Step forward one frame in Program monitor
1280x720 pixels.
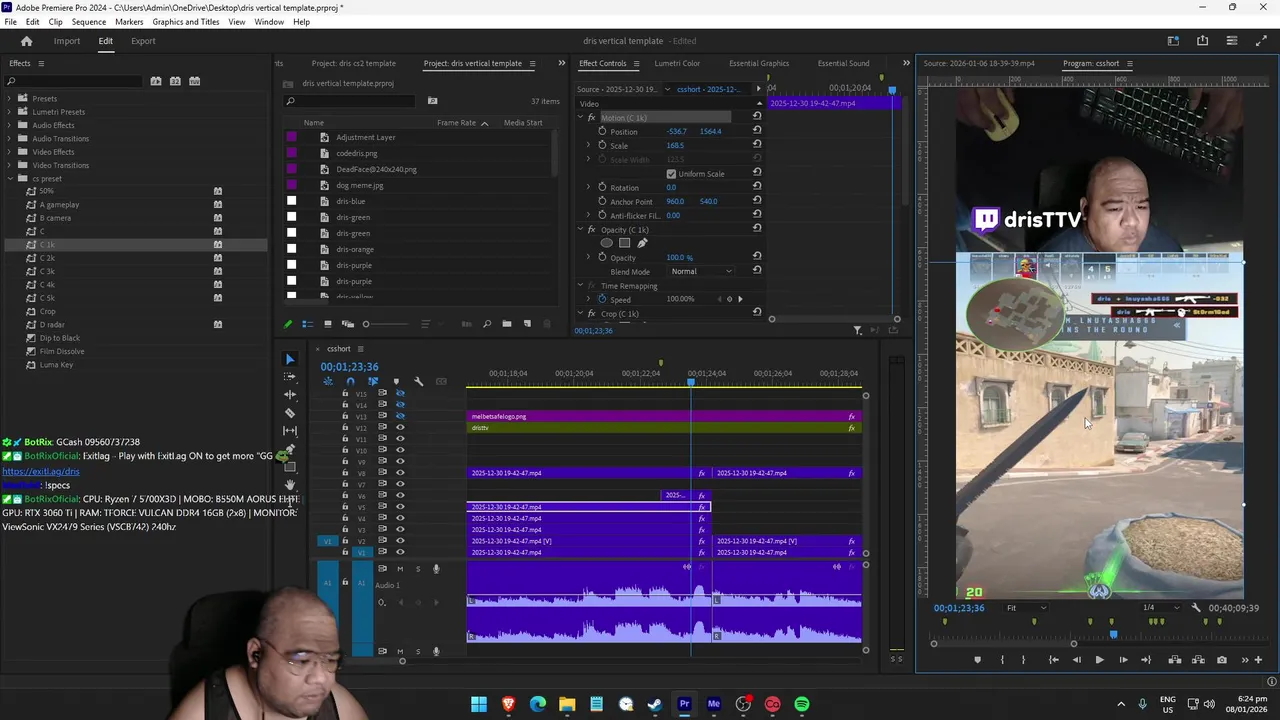(1123, 660)
